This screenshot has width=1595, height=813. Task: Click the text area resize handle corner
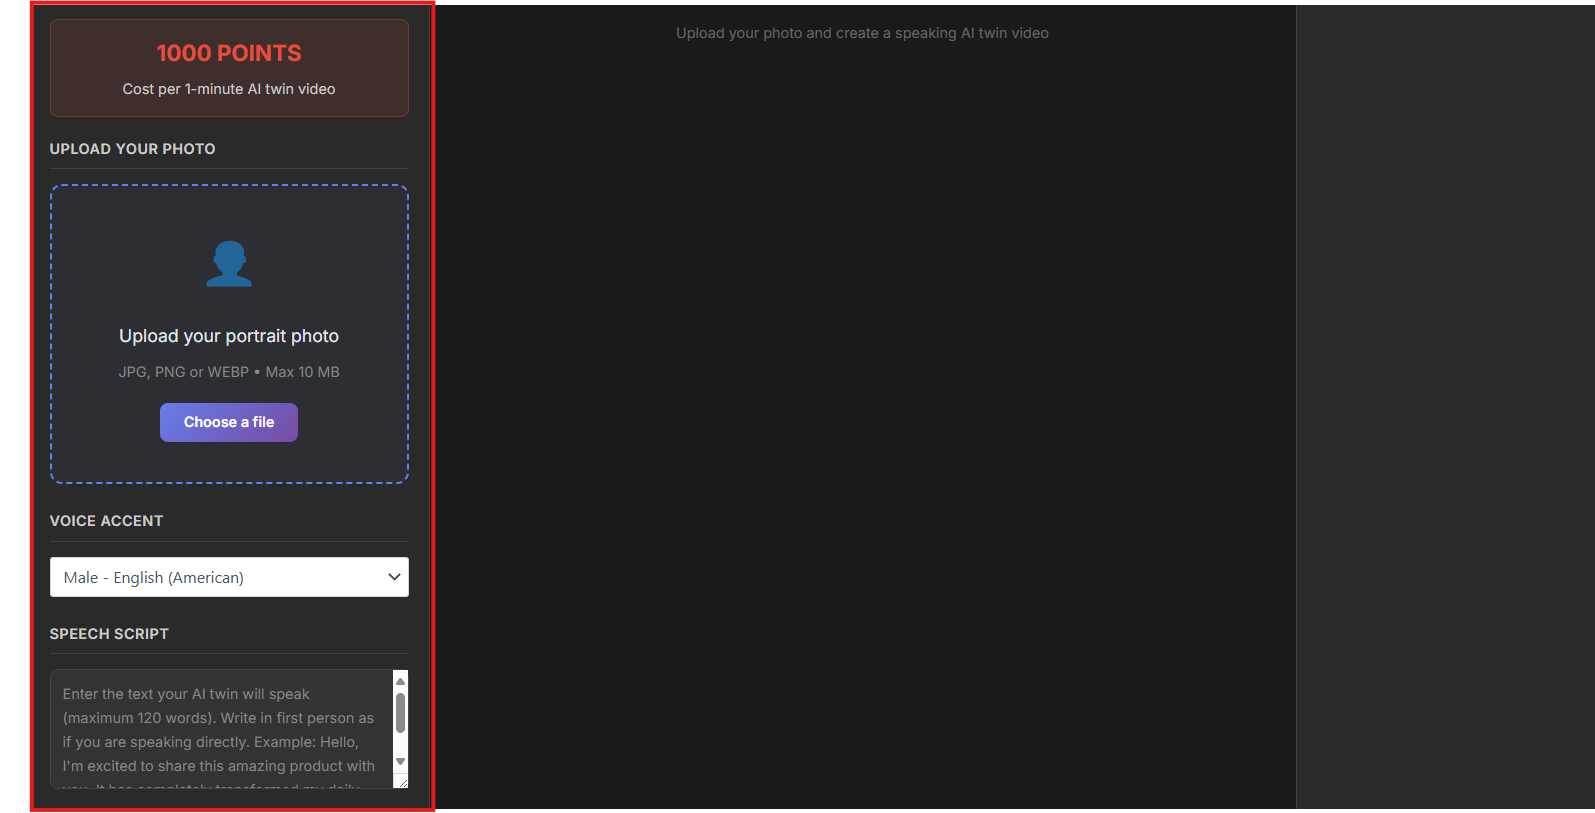click(x=402, y=782)
